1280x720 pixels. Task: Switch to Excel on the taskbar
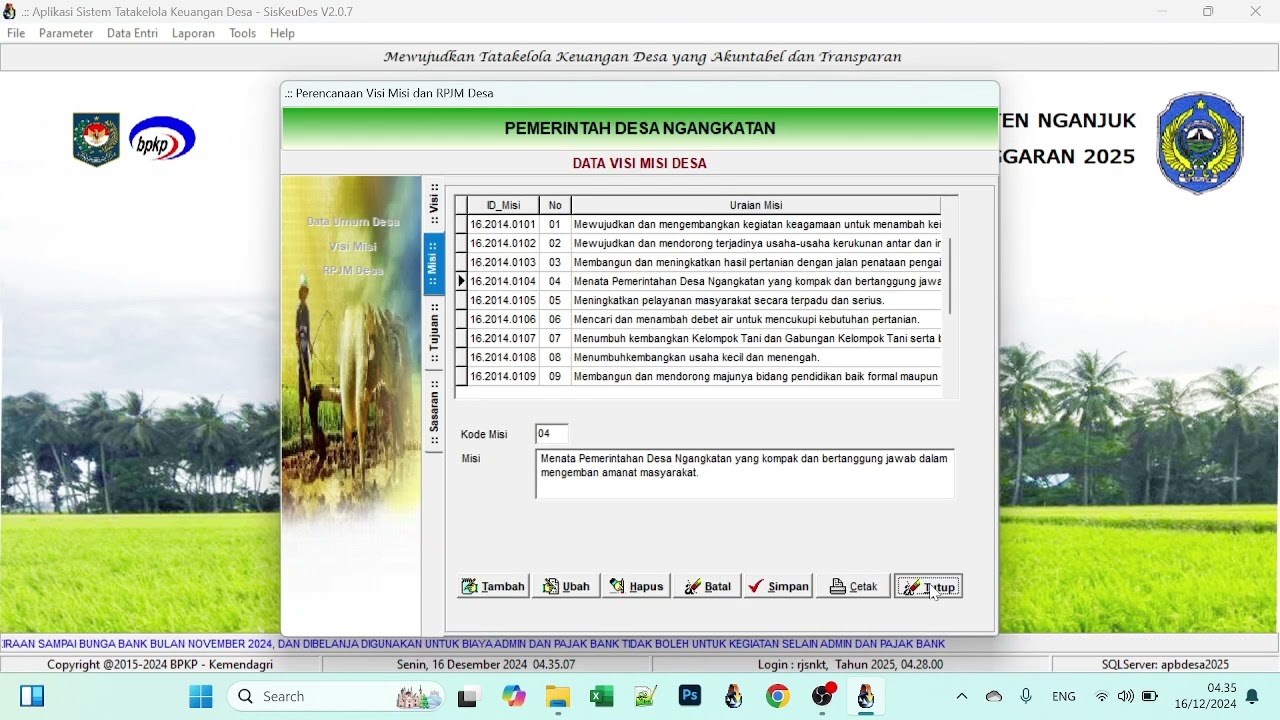[602, 696]
